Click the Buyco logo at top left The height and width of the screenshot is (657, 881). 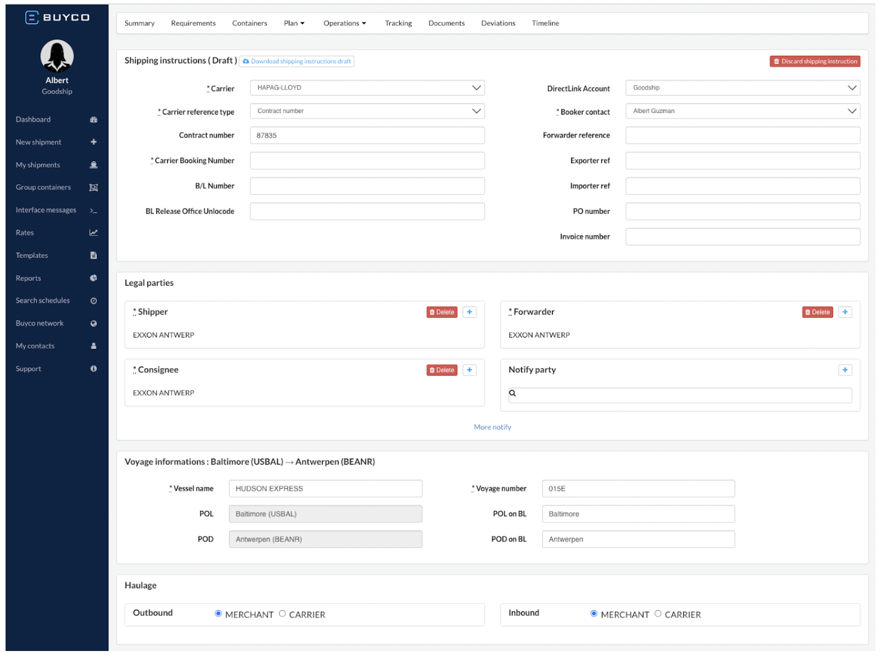55,17
